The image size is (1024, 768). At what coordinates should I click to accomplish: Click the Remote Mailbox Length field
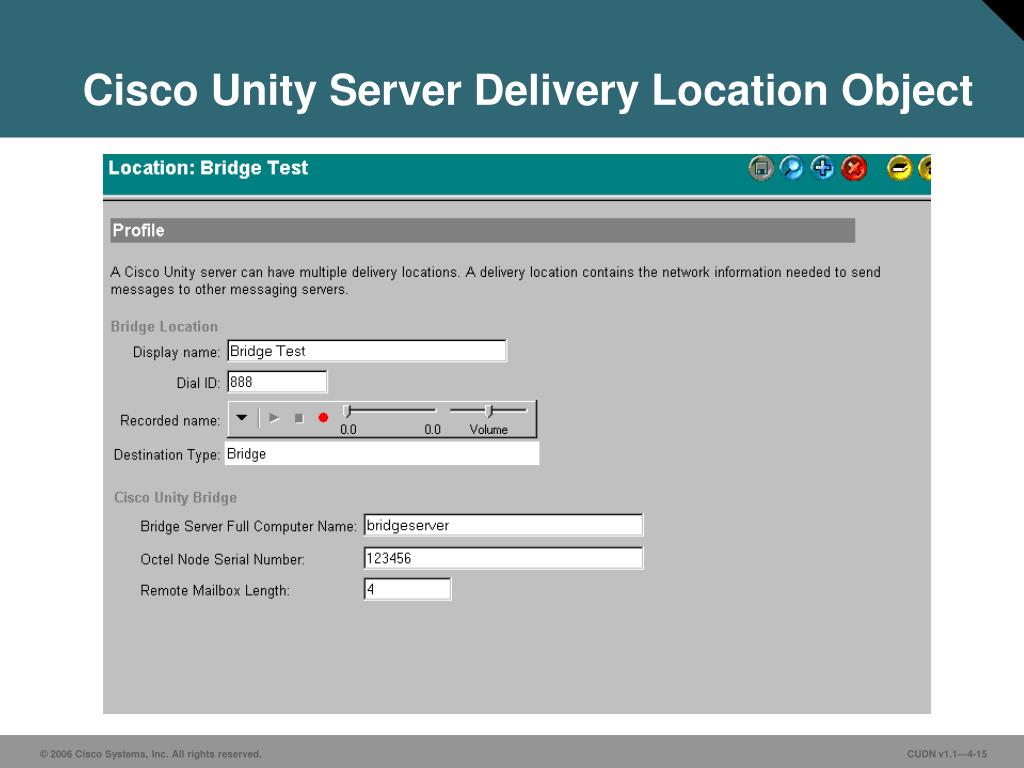[x=407, y=589]
